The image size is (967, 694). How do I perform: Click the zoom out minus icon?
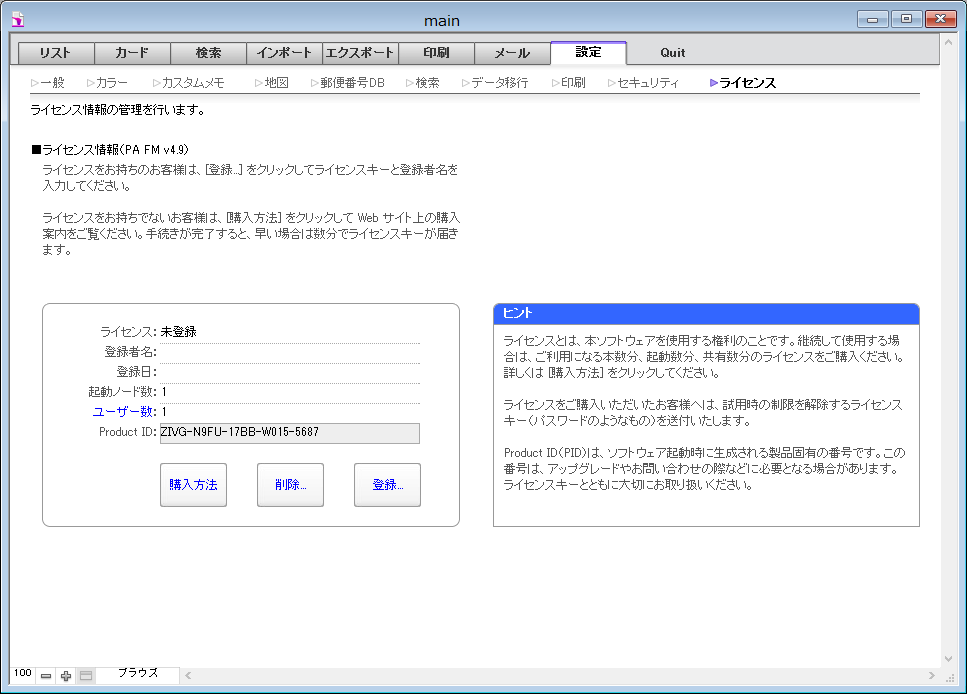point(46,676)
